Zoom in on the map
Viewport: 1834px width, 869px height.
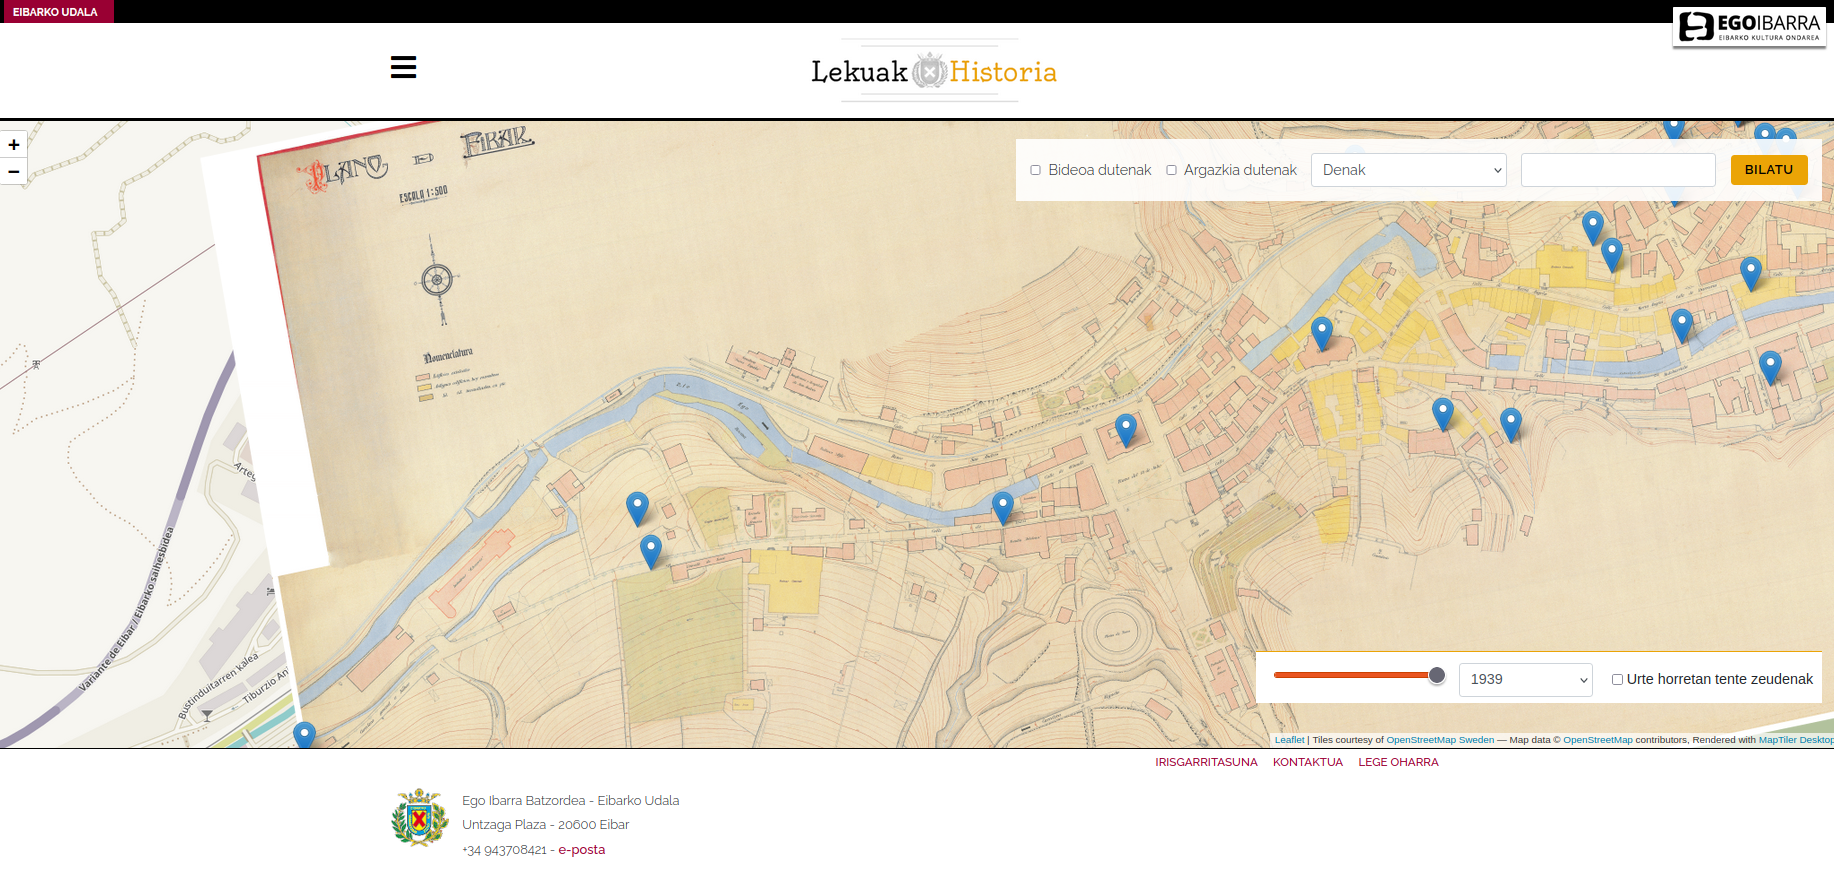14,145
